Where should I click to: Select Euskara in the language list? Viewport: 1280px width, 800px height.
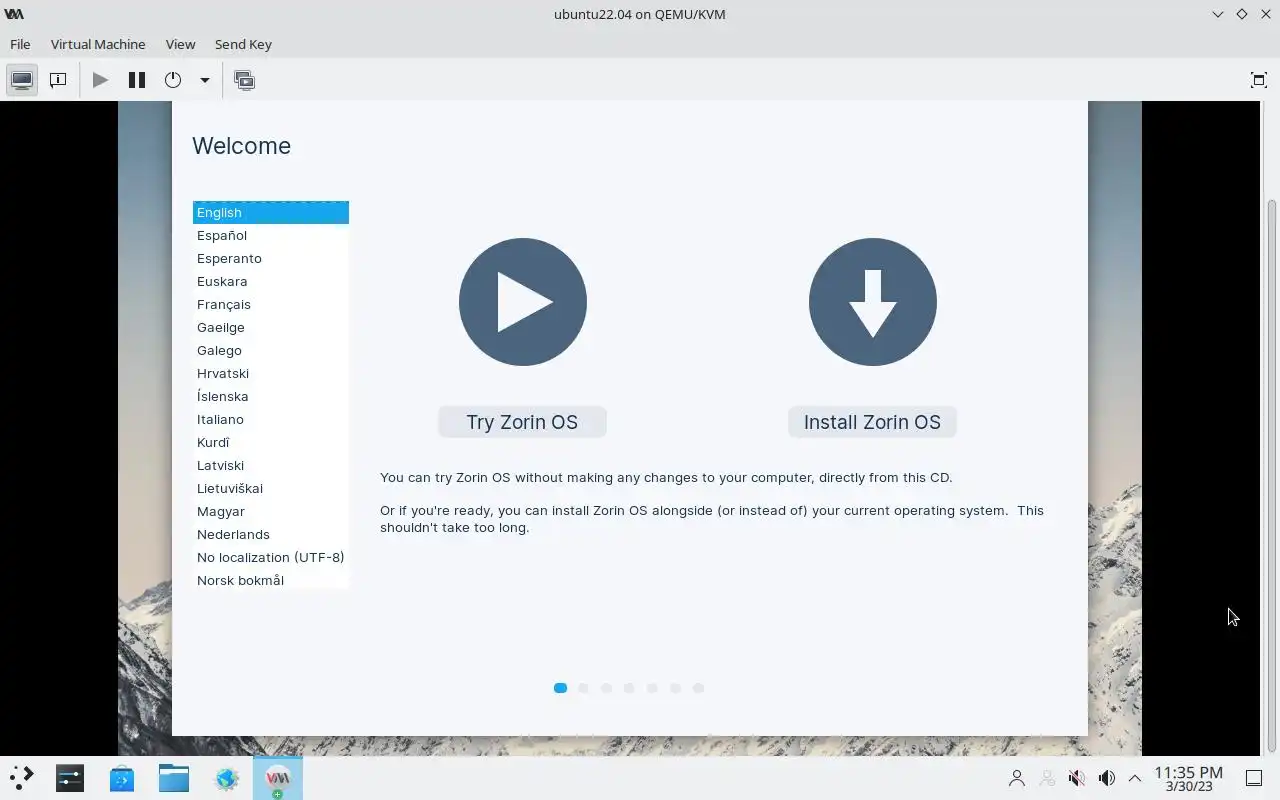271,281
